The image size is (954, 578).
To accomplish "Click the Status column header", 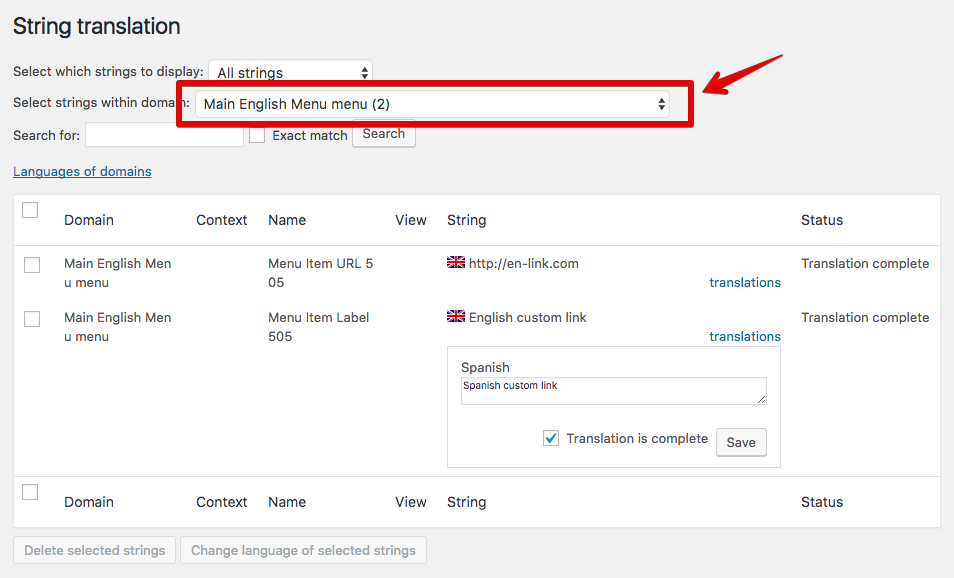I will [822, 220].
